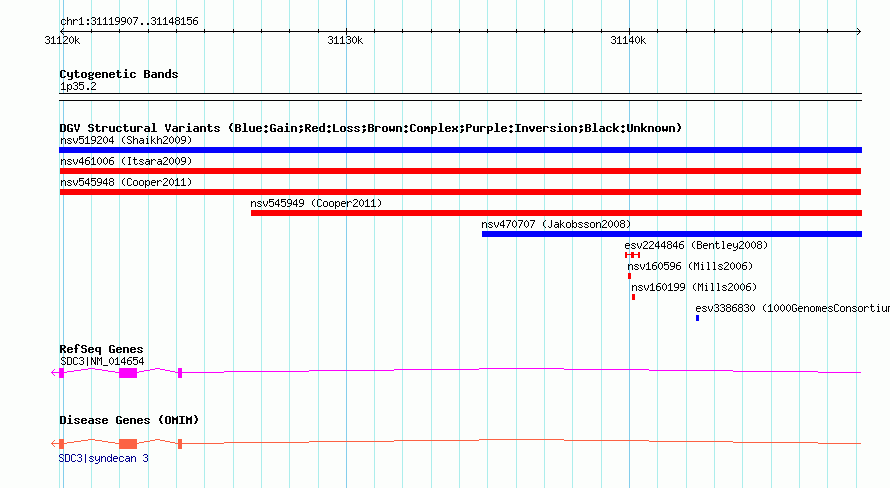890x488 pixels.
Task: Click the orange OMIM gene strand arrow
Action: click(x=54, y=444)
